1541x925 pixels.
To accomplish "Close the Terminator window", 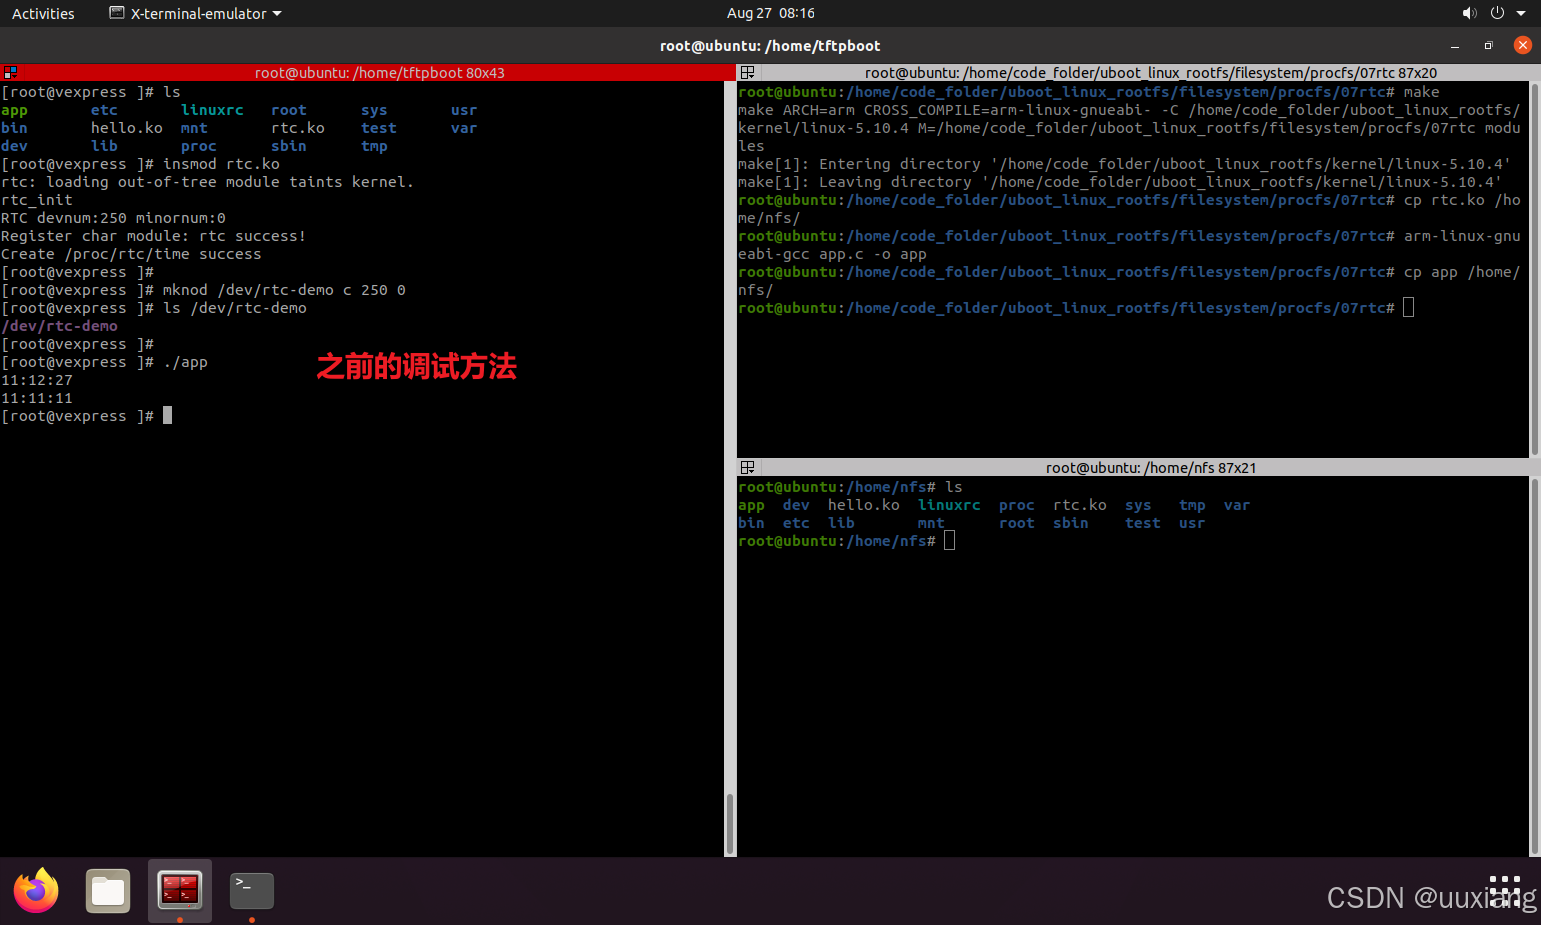I will (1522, 45).
